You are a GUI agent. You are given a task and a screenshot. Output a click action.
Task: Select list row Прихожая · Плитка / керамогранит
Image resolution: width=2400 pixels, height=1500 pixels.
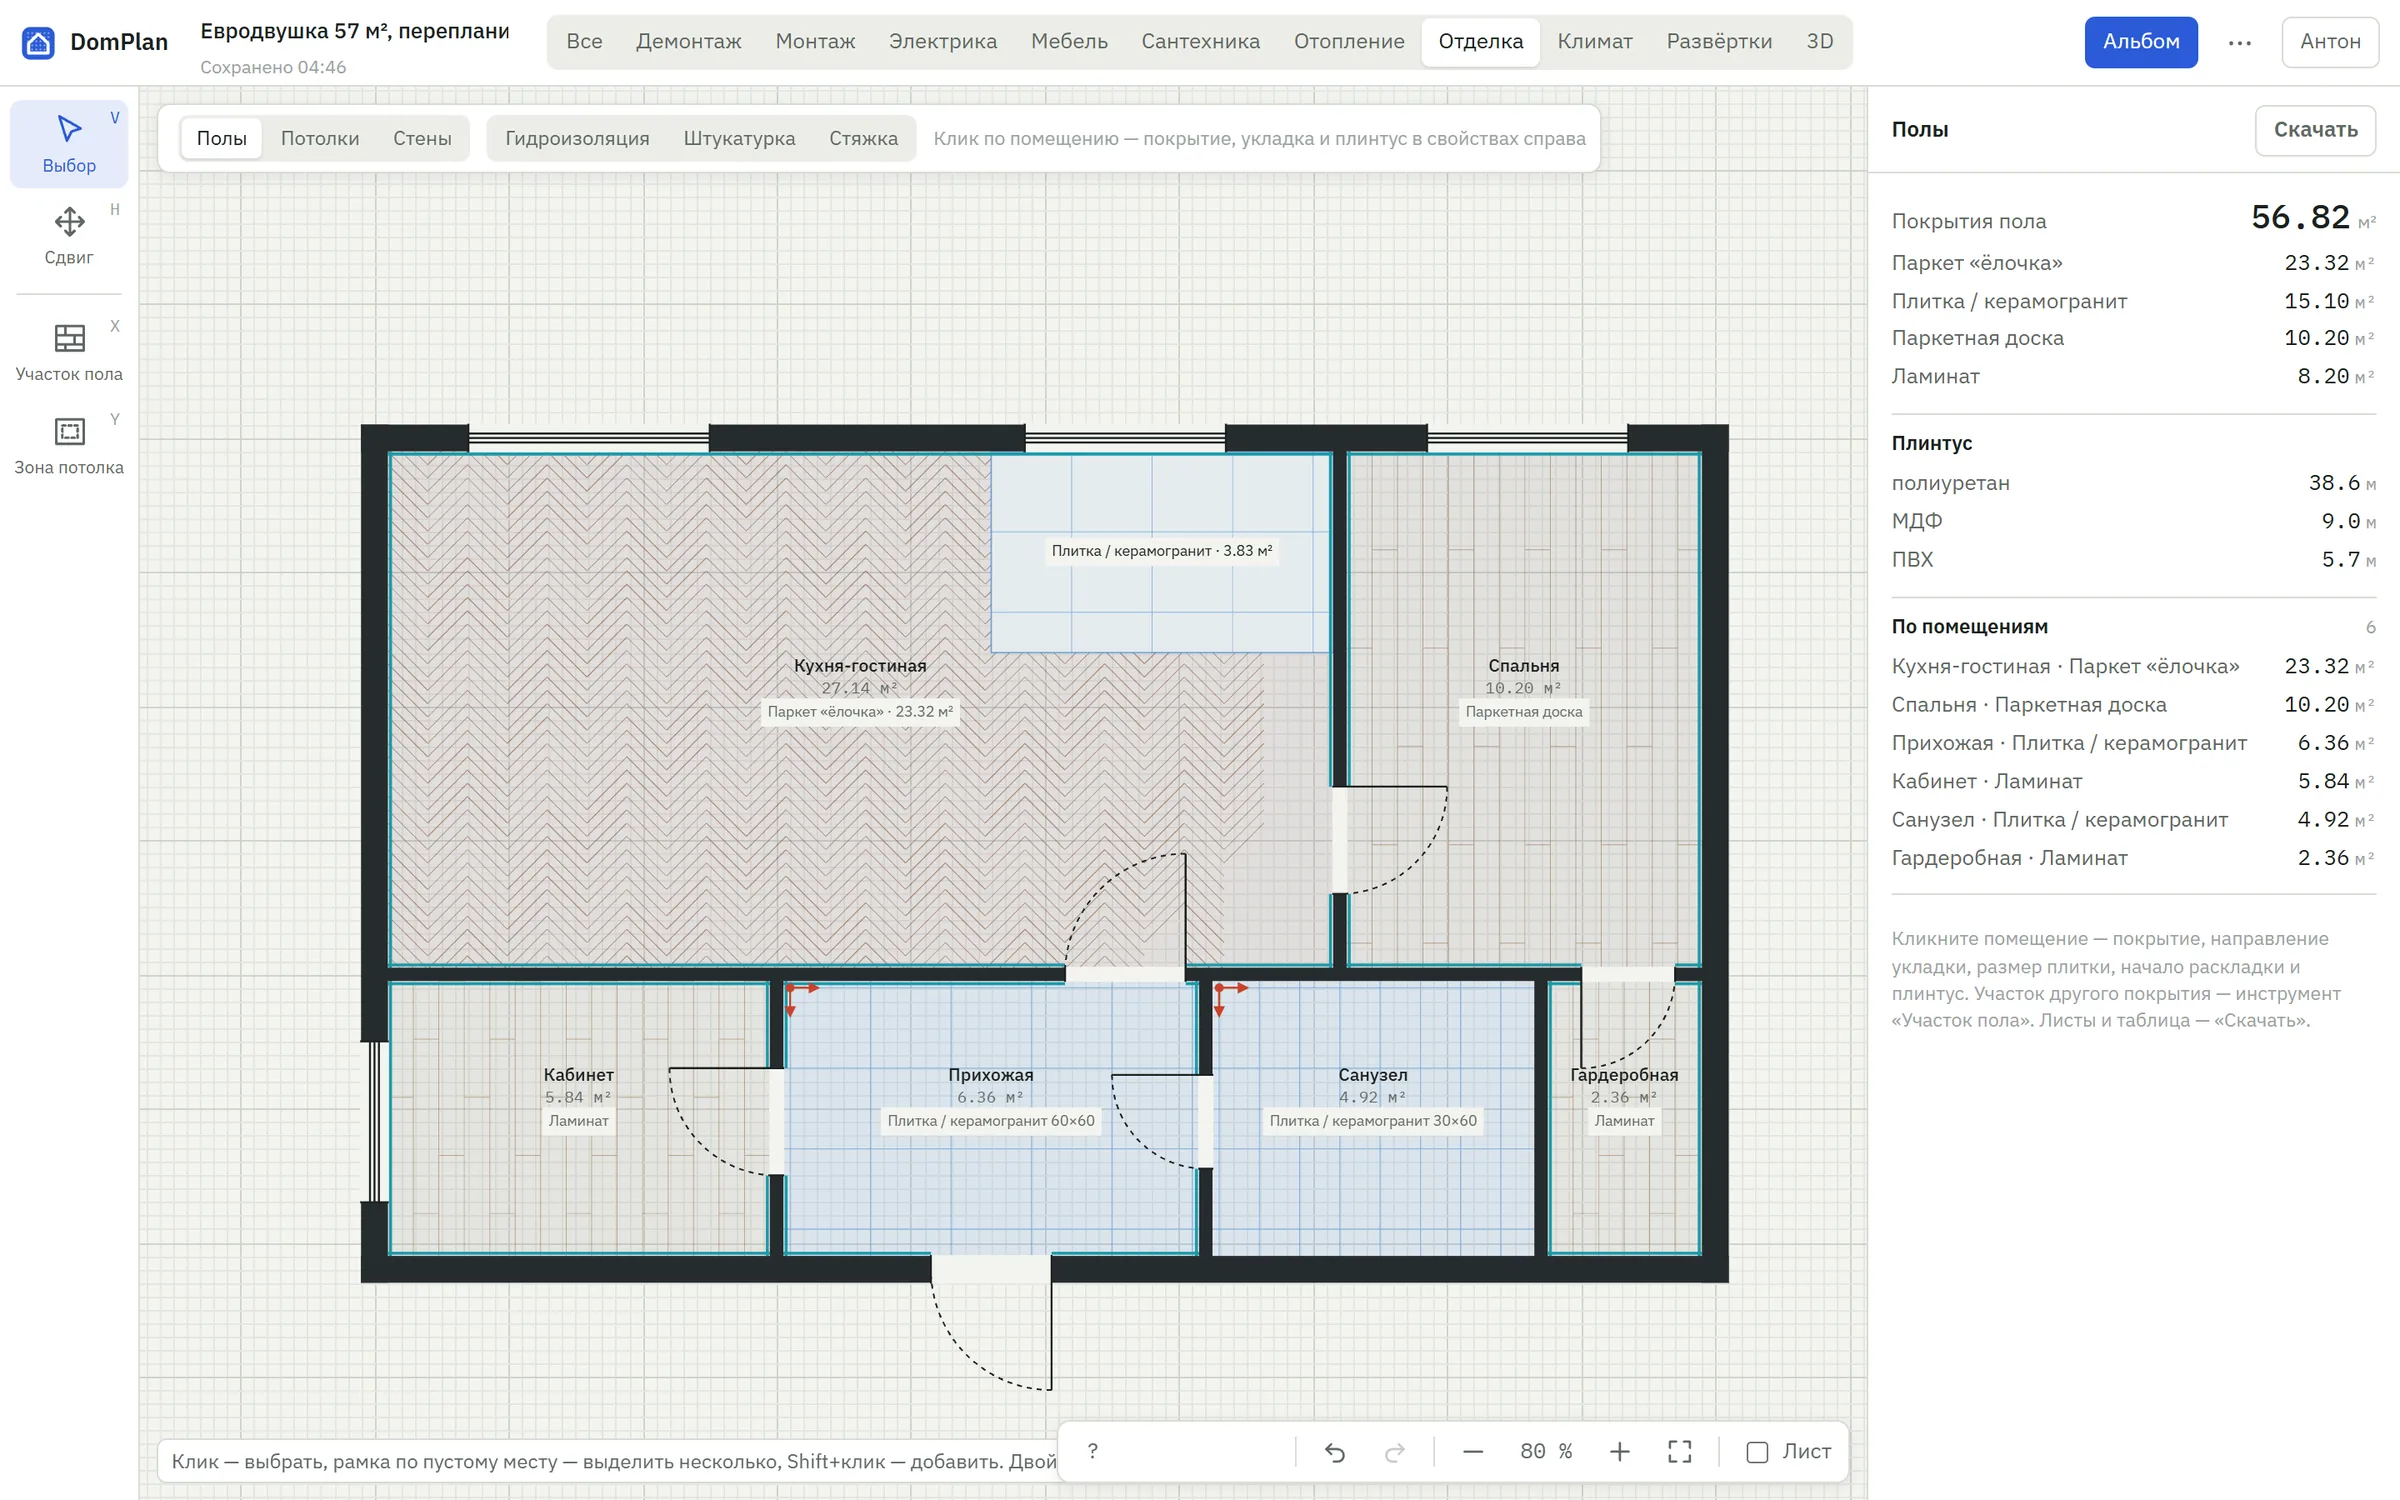click(2133, 743)
